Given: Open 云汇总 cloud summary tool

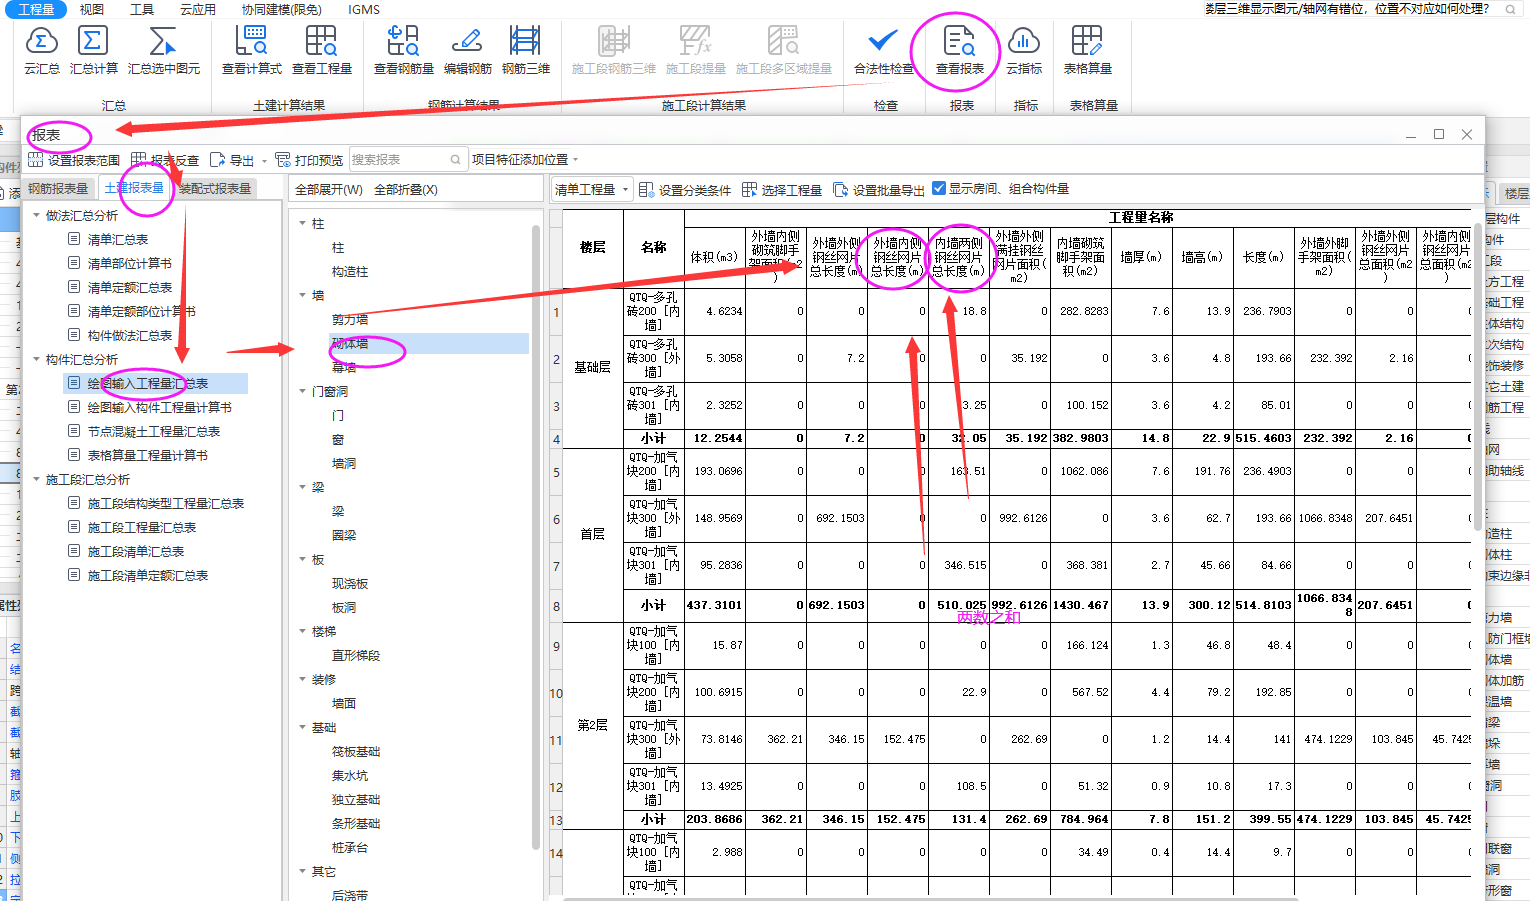Looking at the screenshot, I should click(41, 50).
